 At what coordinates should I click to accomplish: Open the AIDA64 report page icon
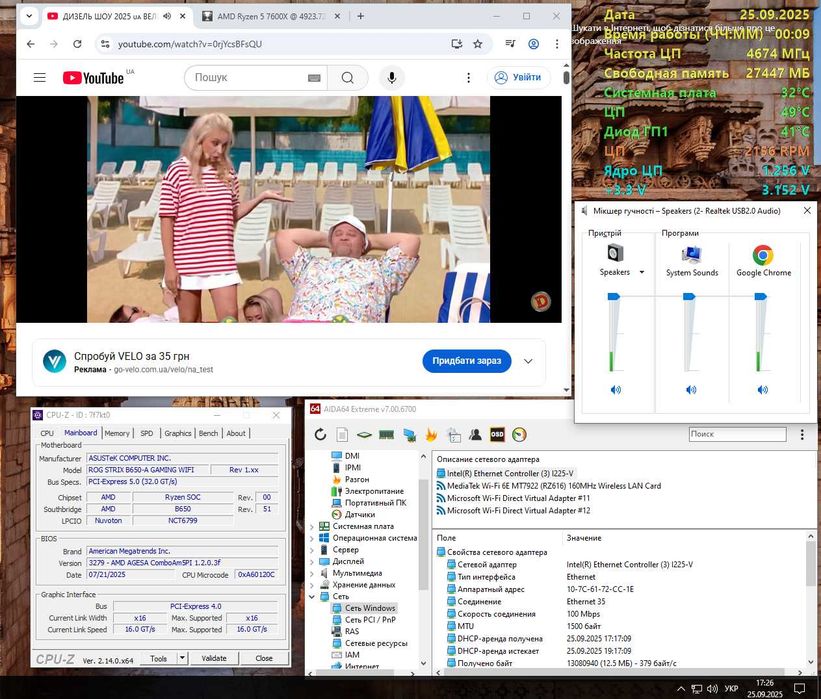tap(342, 434)
